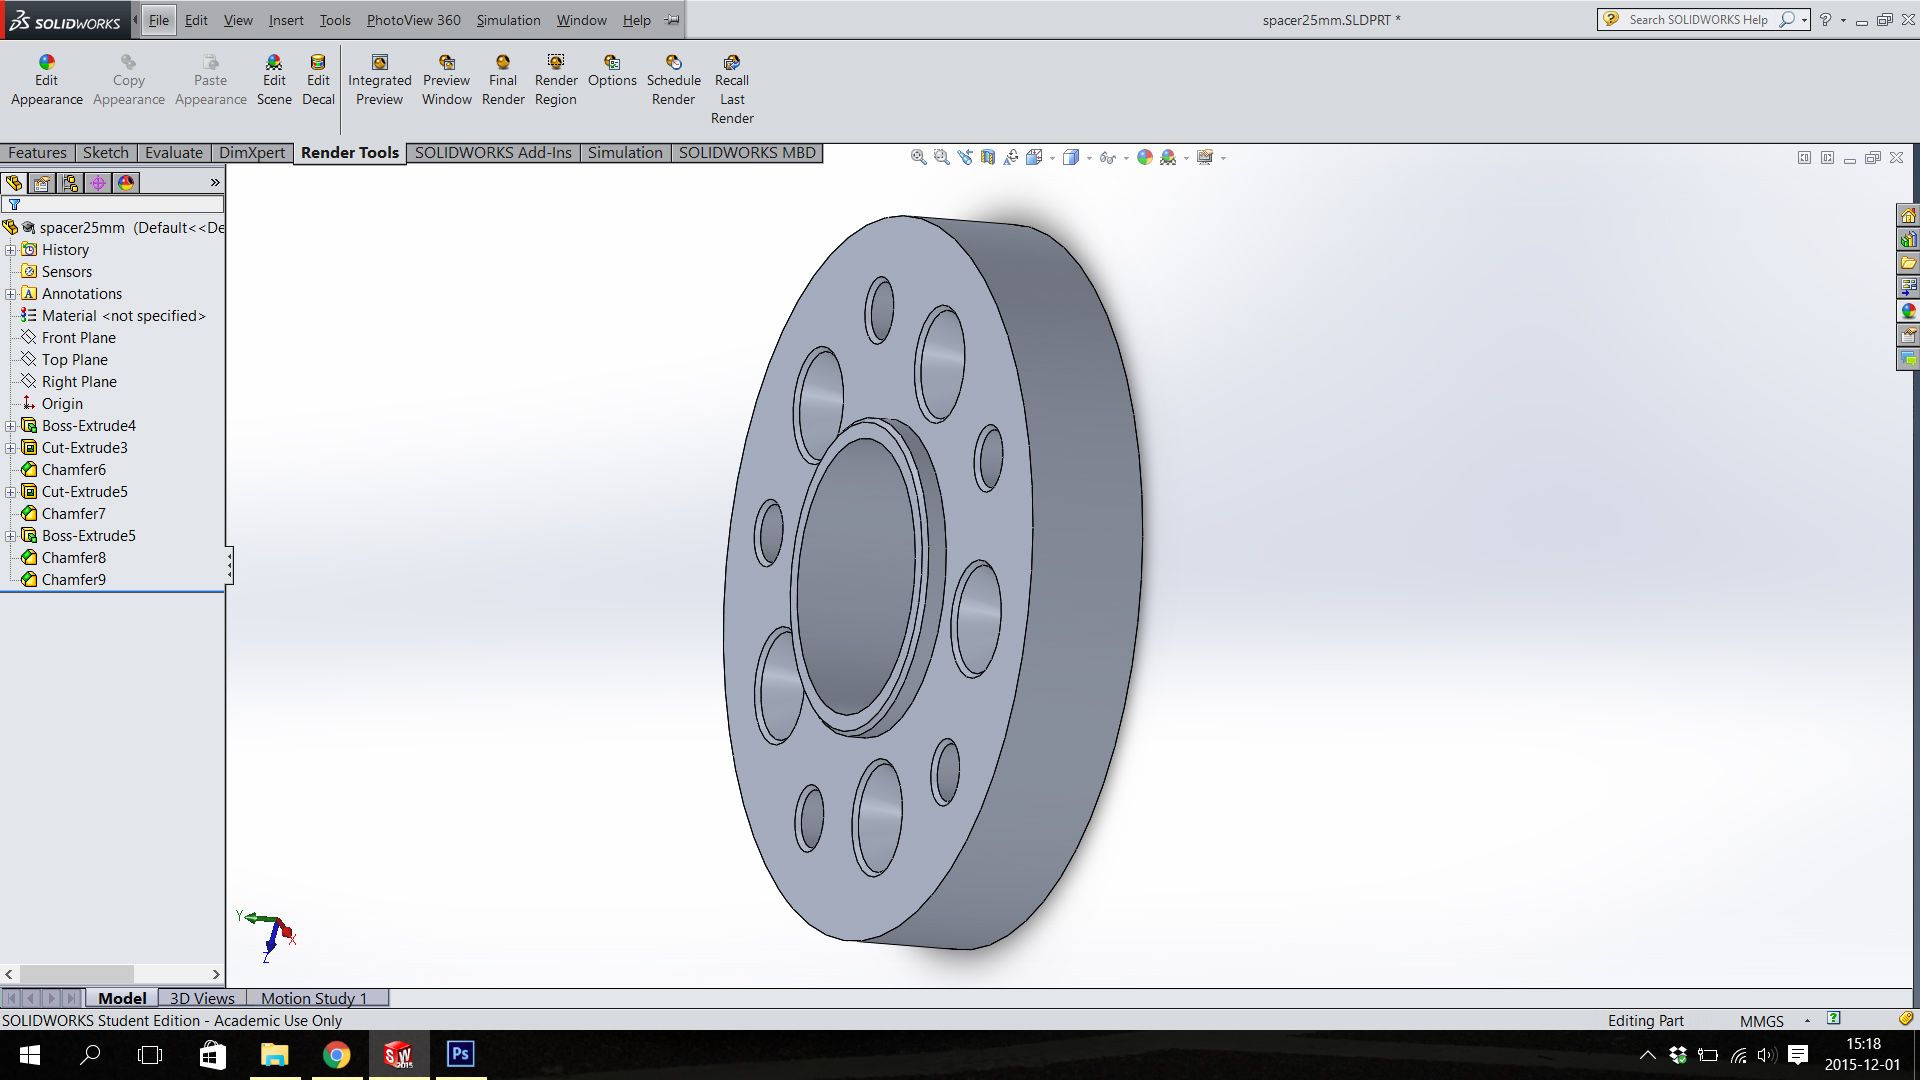Click the Final Render tool

tap(503, 80)
